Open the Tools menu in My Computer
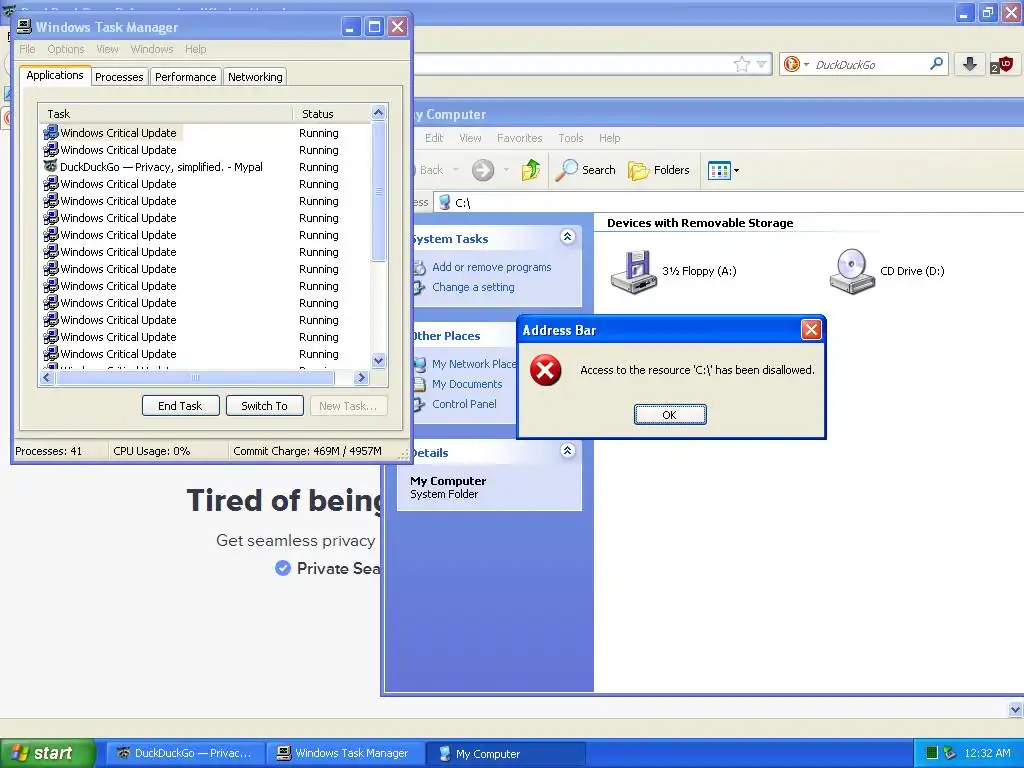 click(571, 138)
